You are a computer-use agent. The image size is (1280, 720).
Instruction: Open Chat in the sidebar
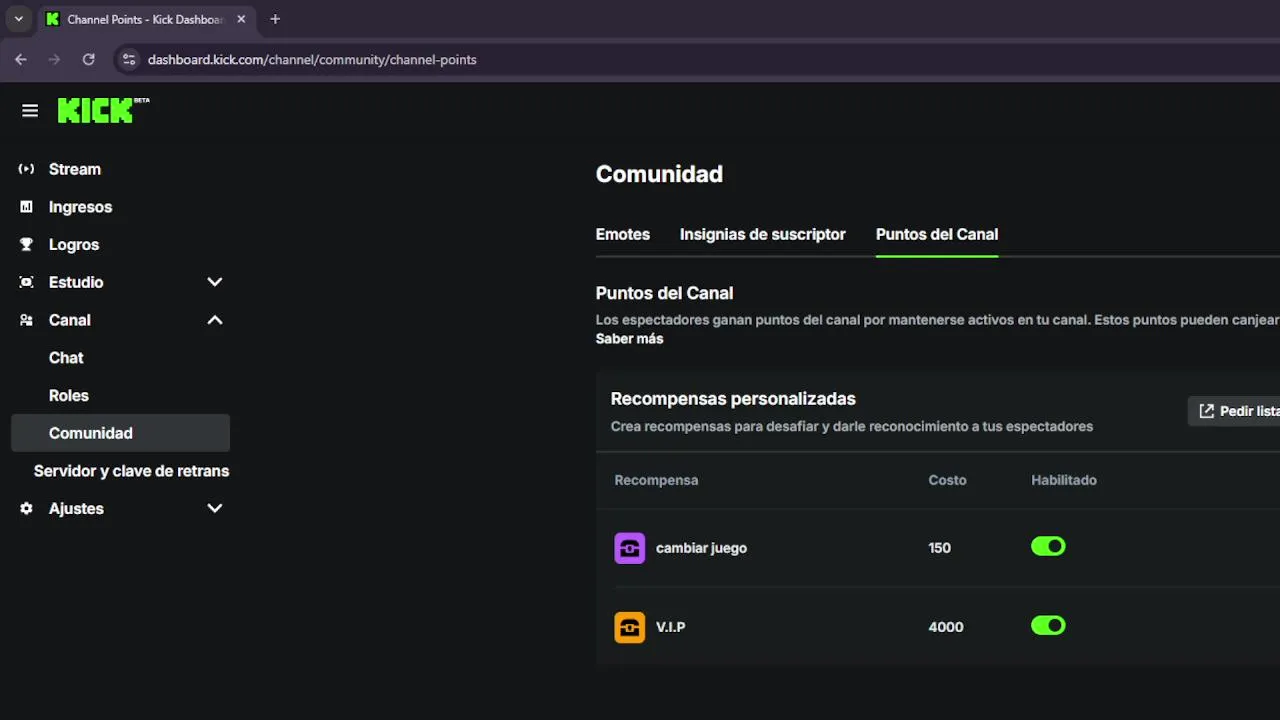66,358
